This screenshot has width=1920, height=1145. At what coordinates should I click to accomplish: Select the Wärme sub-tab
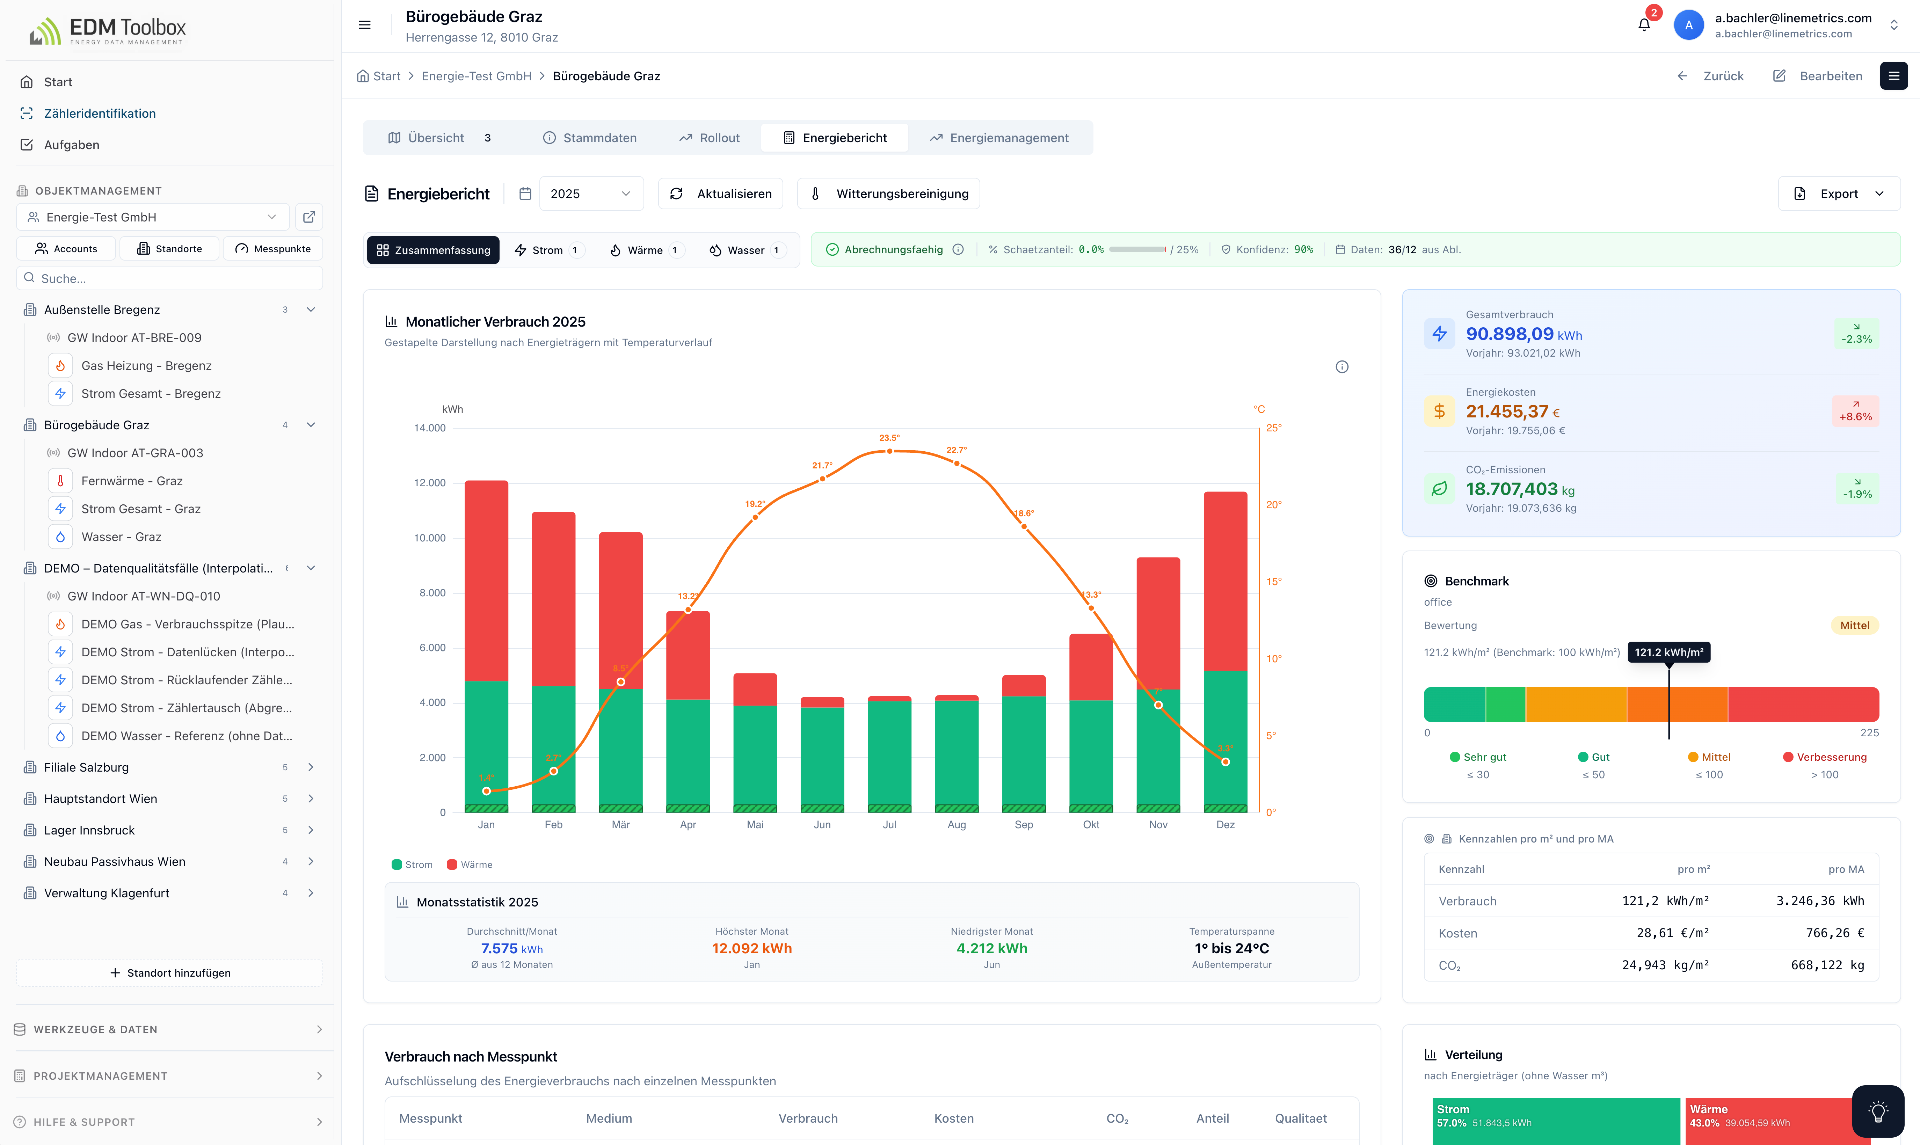(x=645, y=250)
